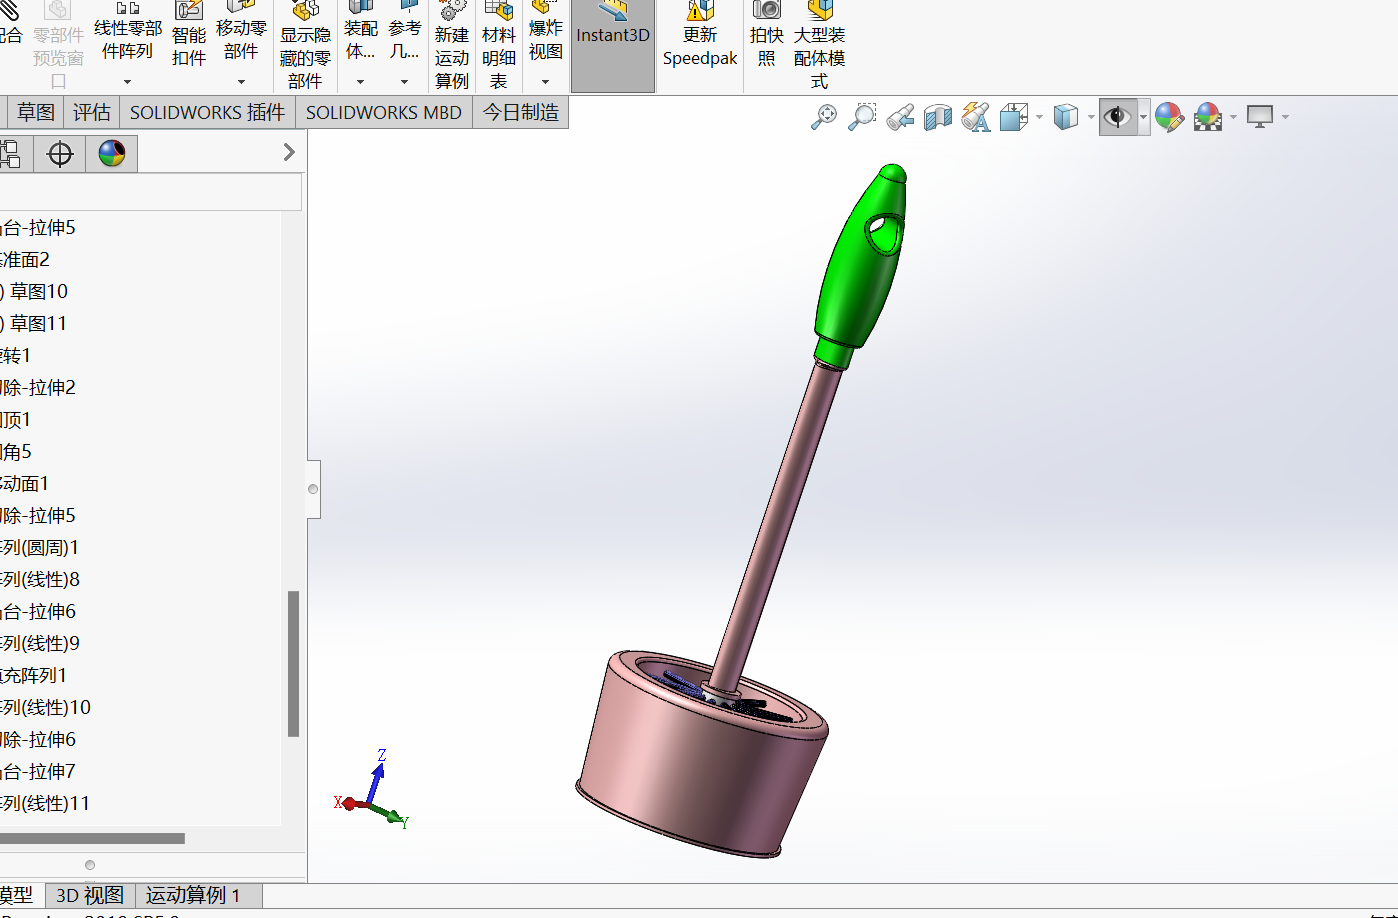Click Show Hidden Components (显示隐藏的零部件)

pos(305,46)
